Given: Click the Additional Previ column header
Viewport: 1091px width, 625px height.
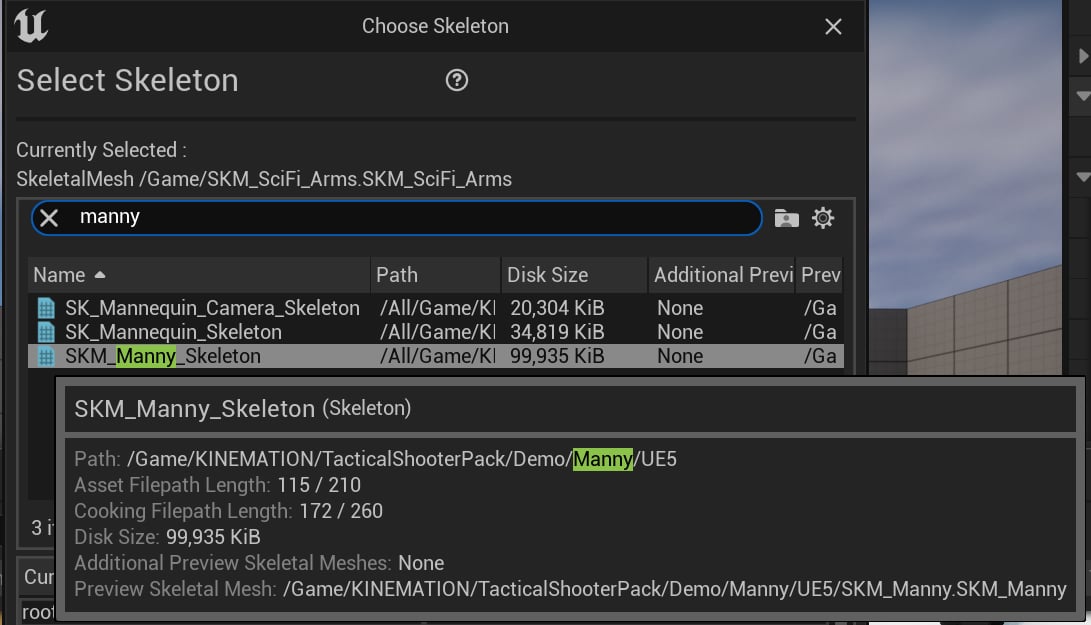Looking at the screenshot, I should tap(722, 275).
